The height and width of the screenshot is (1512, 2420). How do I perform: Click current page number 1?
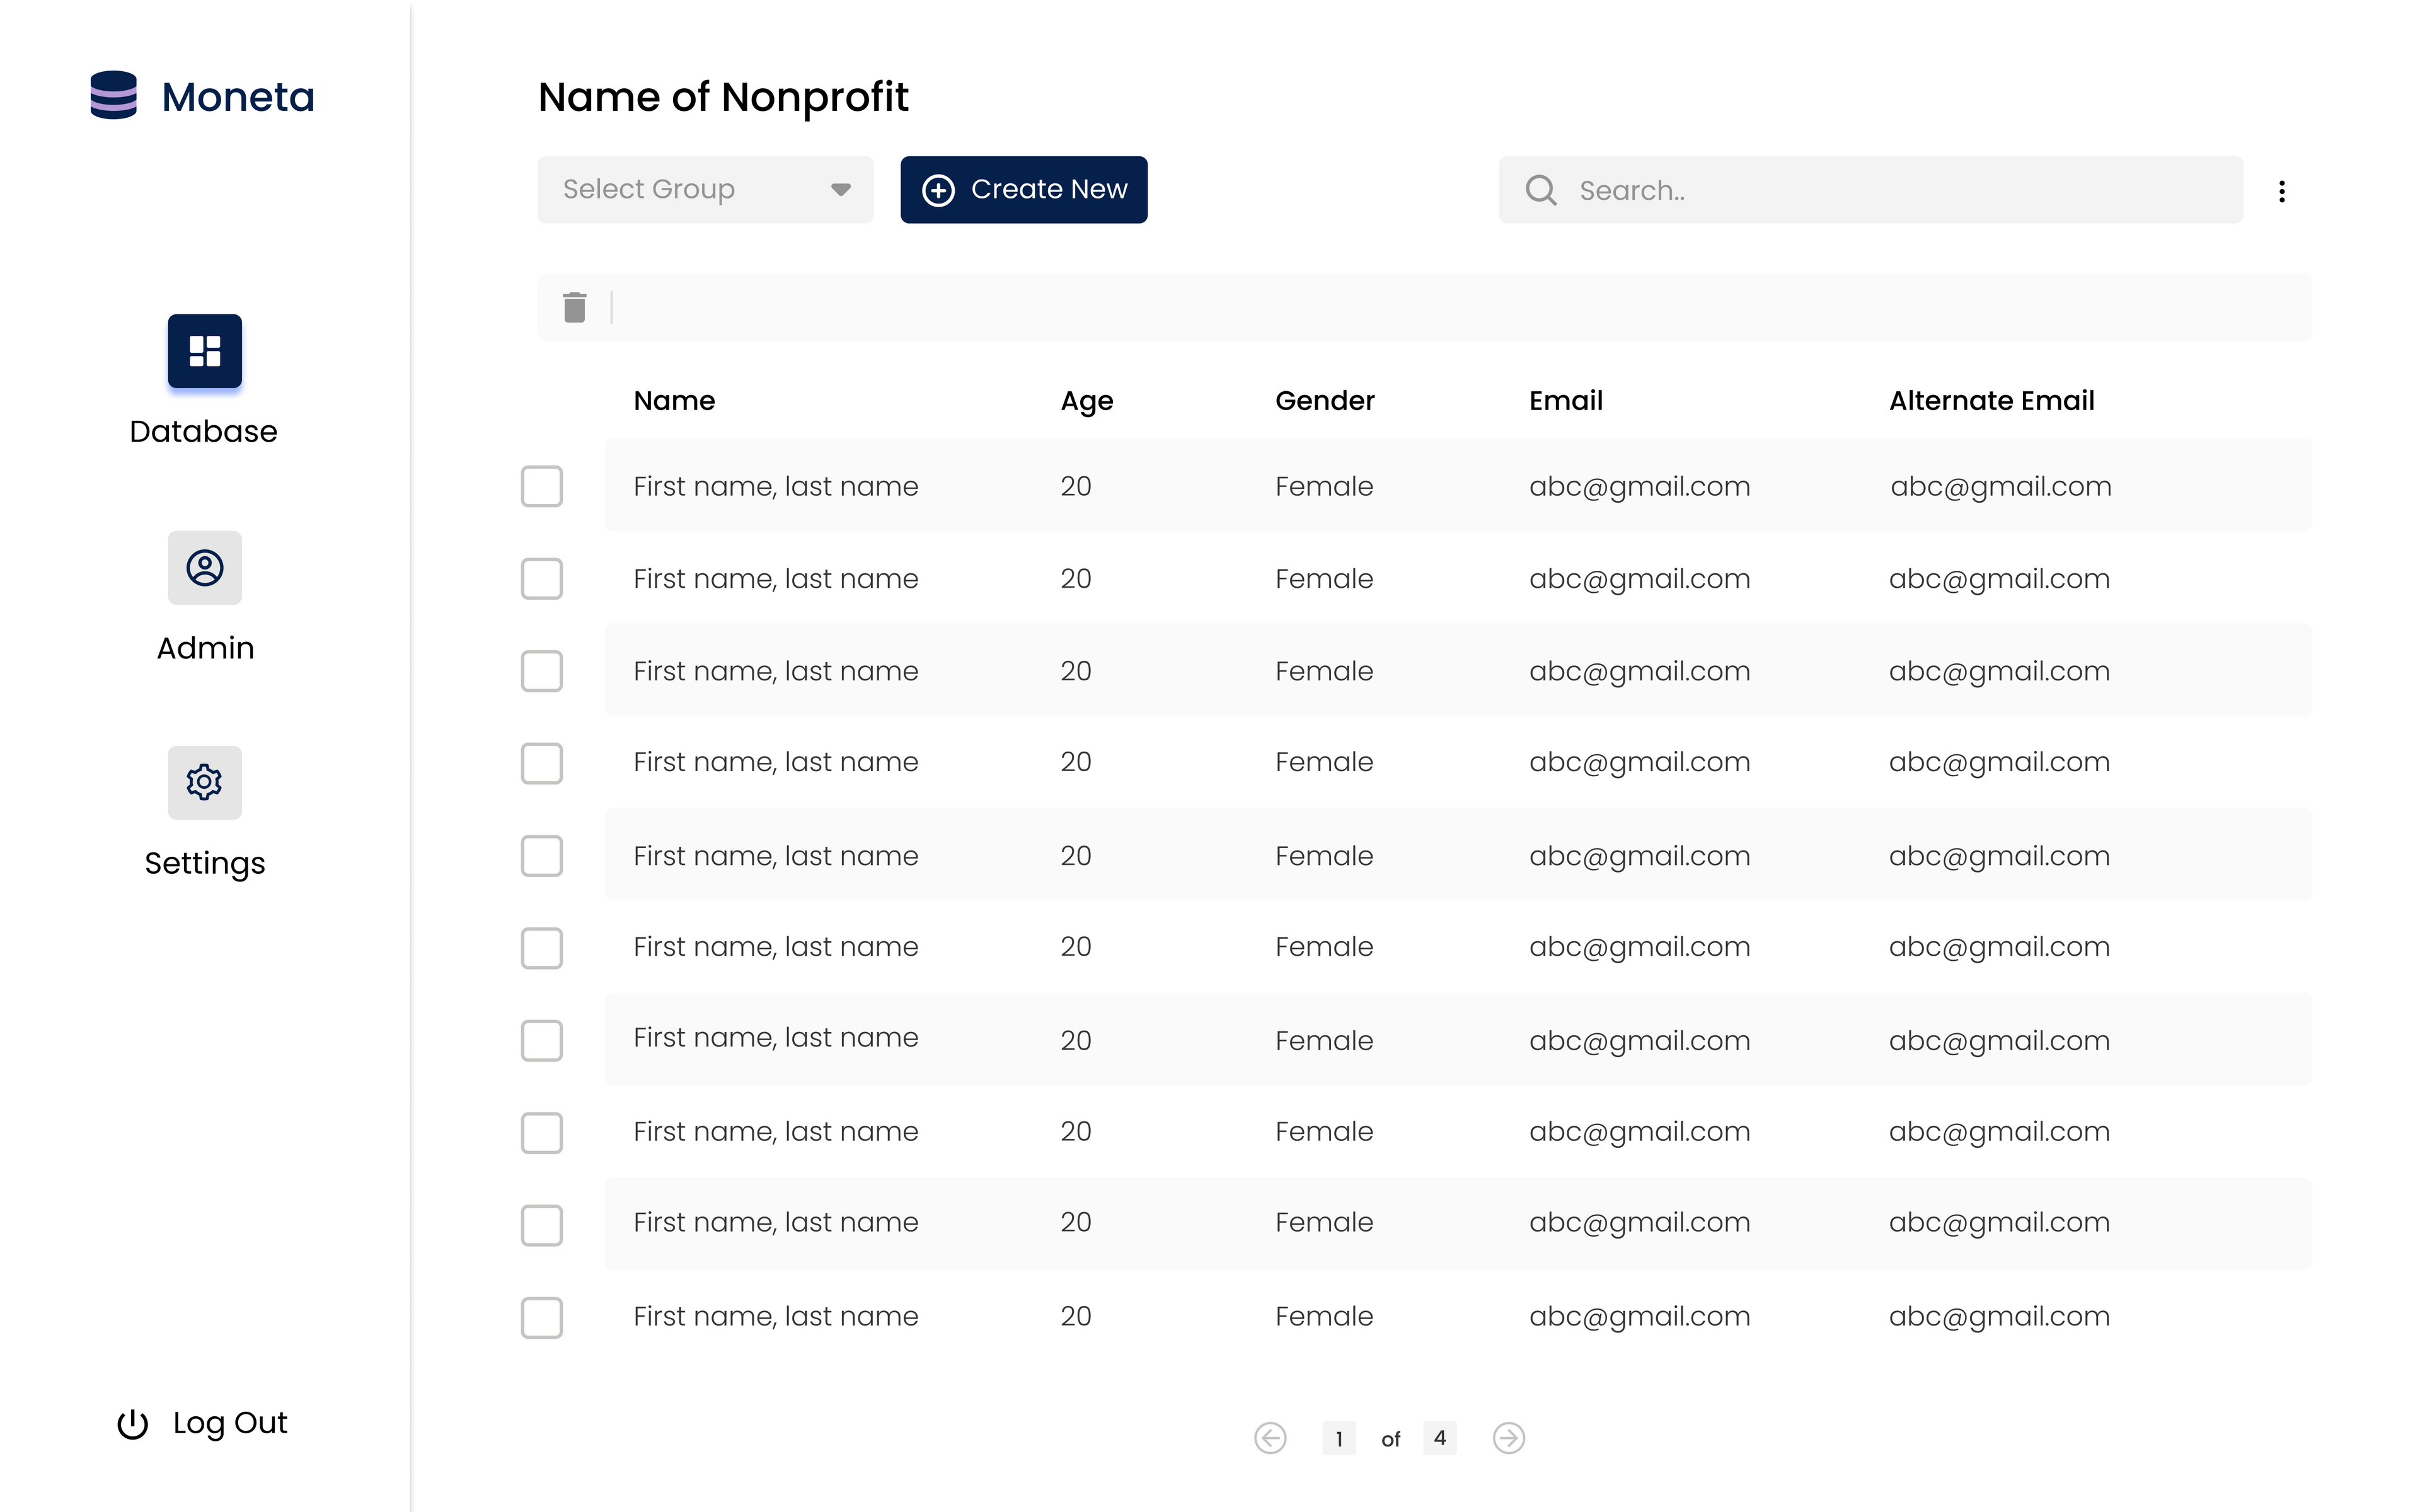[1339, 1438]
